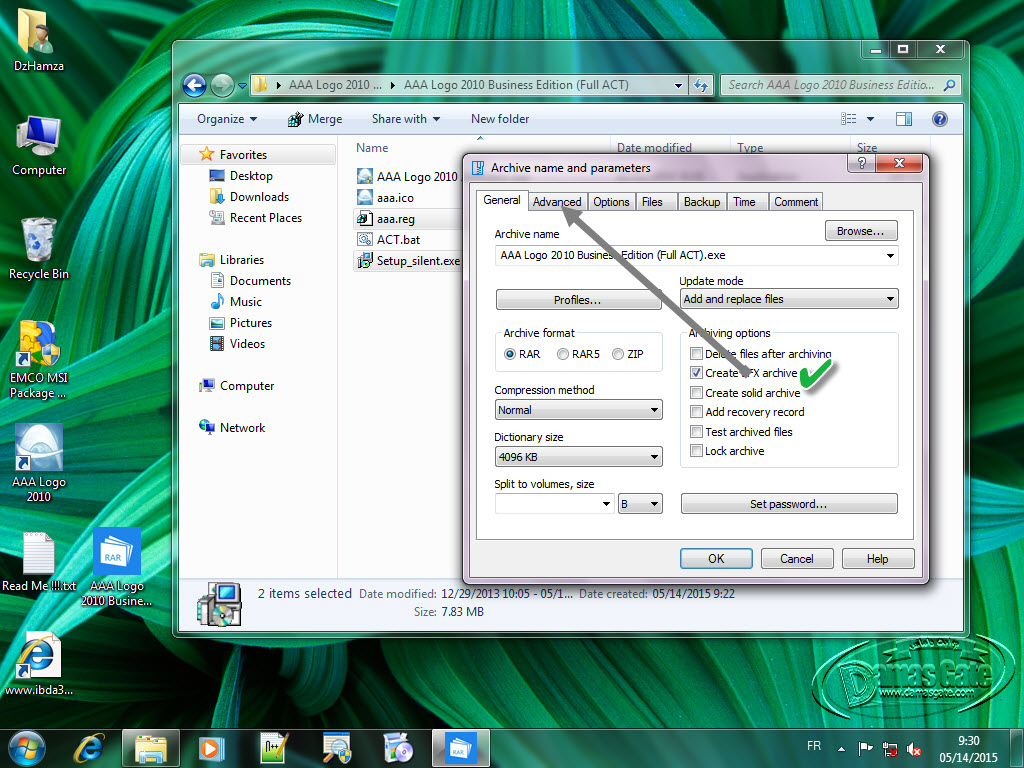Click the Set password... button

click(788, 504)
